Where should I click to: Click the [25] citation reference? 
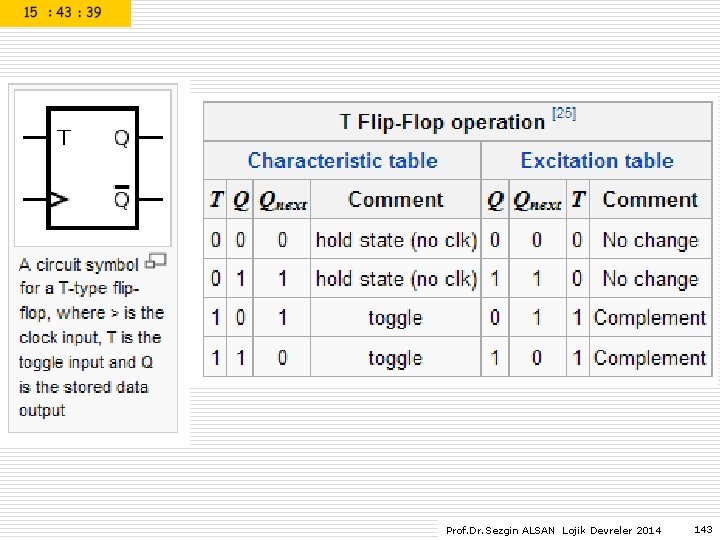564,113
